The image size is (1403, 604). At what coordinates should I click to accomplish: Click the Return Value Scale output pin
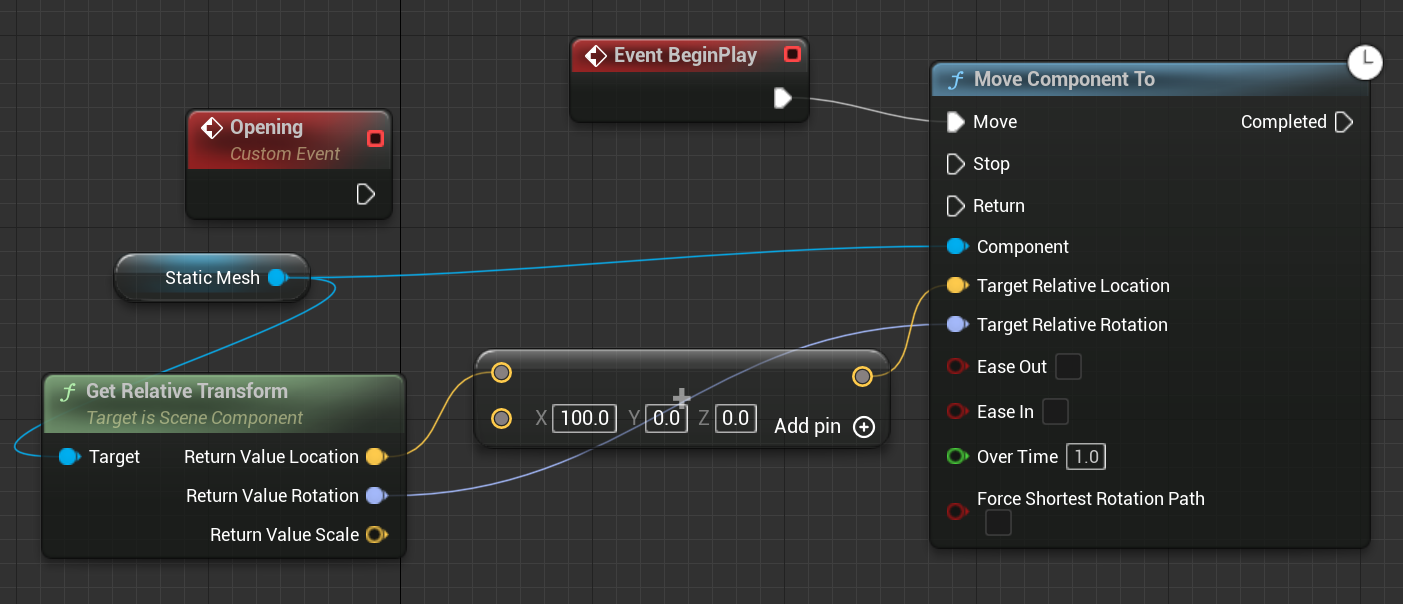pyautogui.click(x=376, y=535)
